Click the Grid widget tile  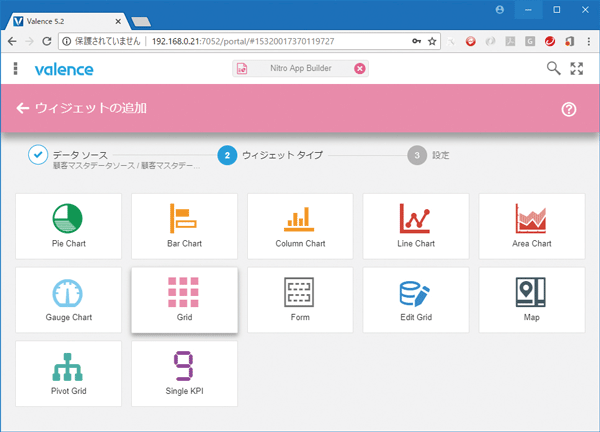coord(184,300)
